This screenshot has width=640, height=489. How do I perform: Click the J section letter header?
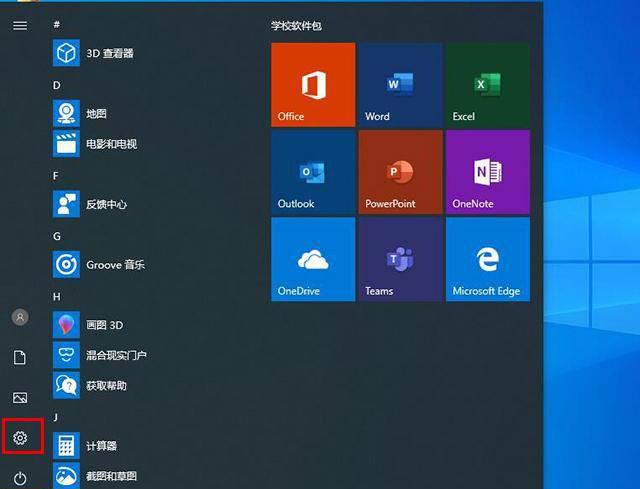[x=55, y=417]
